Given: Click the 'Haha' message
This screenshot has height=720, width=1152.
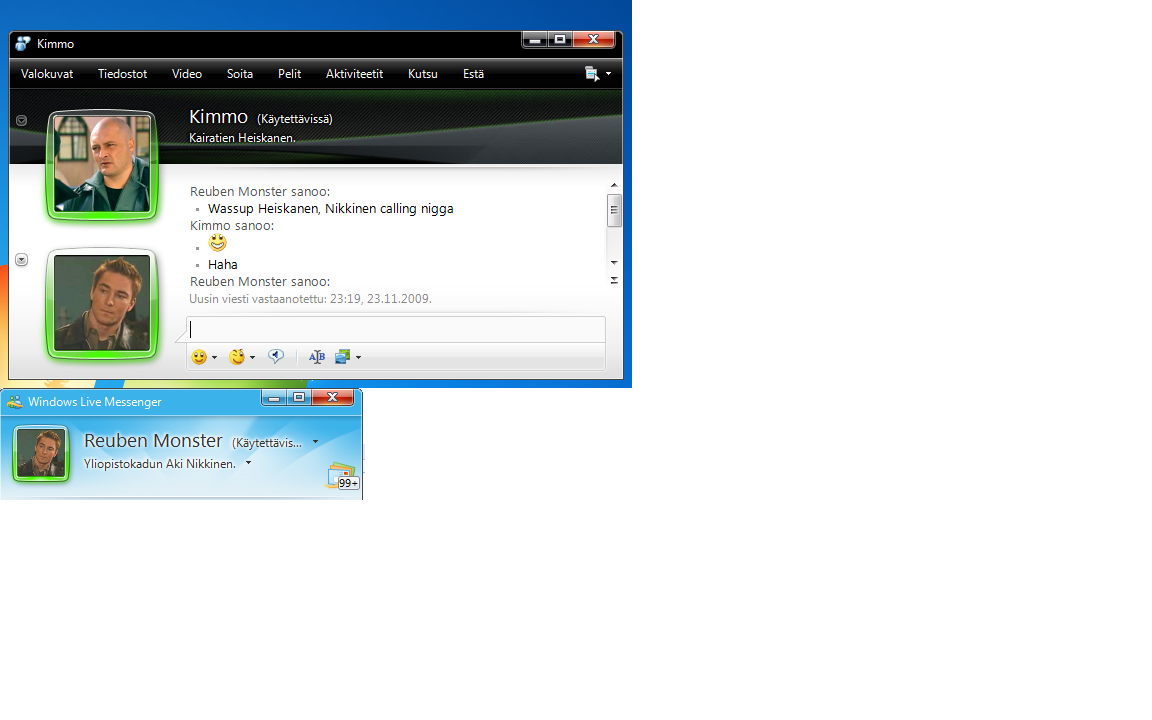Looking at the screenshot, I should [x=223, y=264].
